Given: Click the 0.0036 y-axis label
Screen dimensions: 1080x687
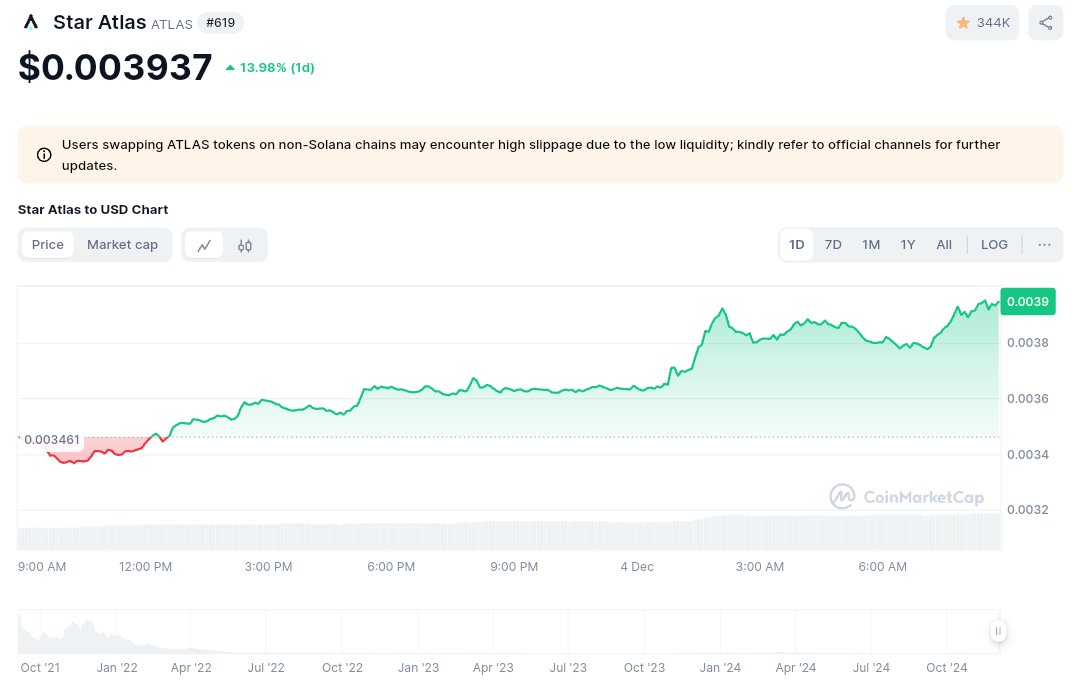Looking at the screenshot, I should point(1028,398).
